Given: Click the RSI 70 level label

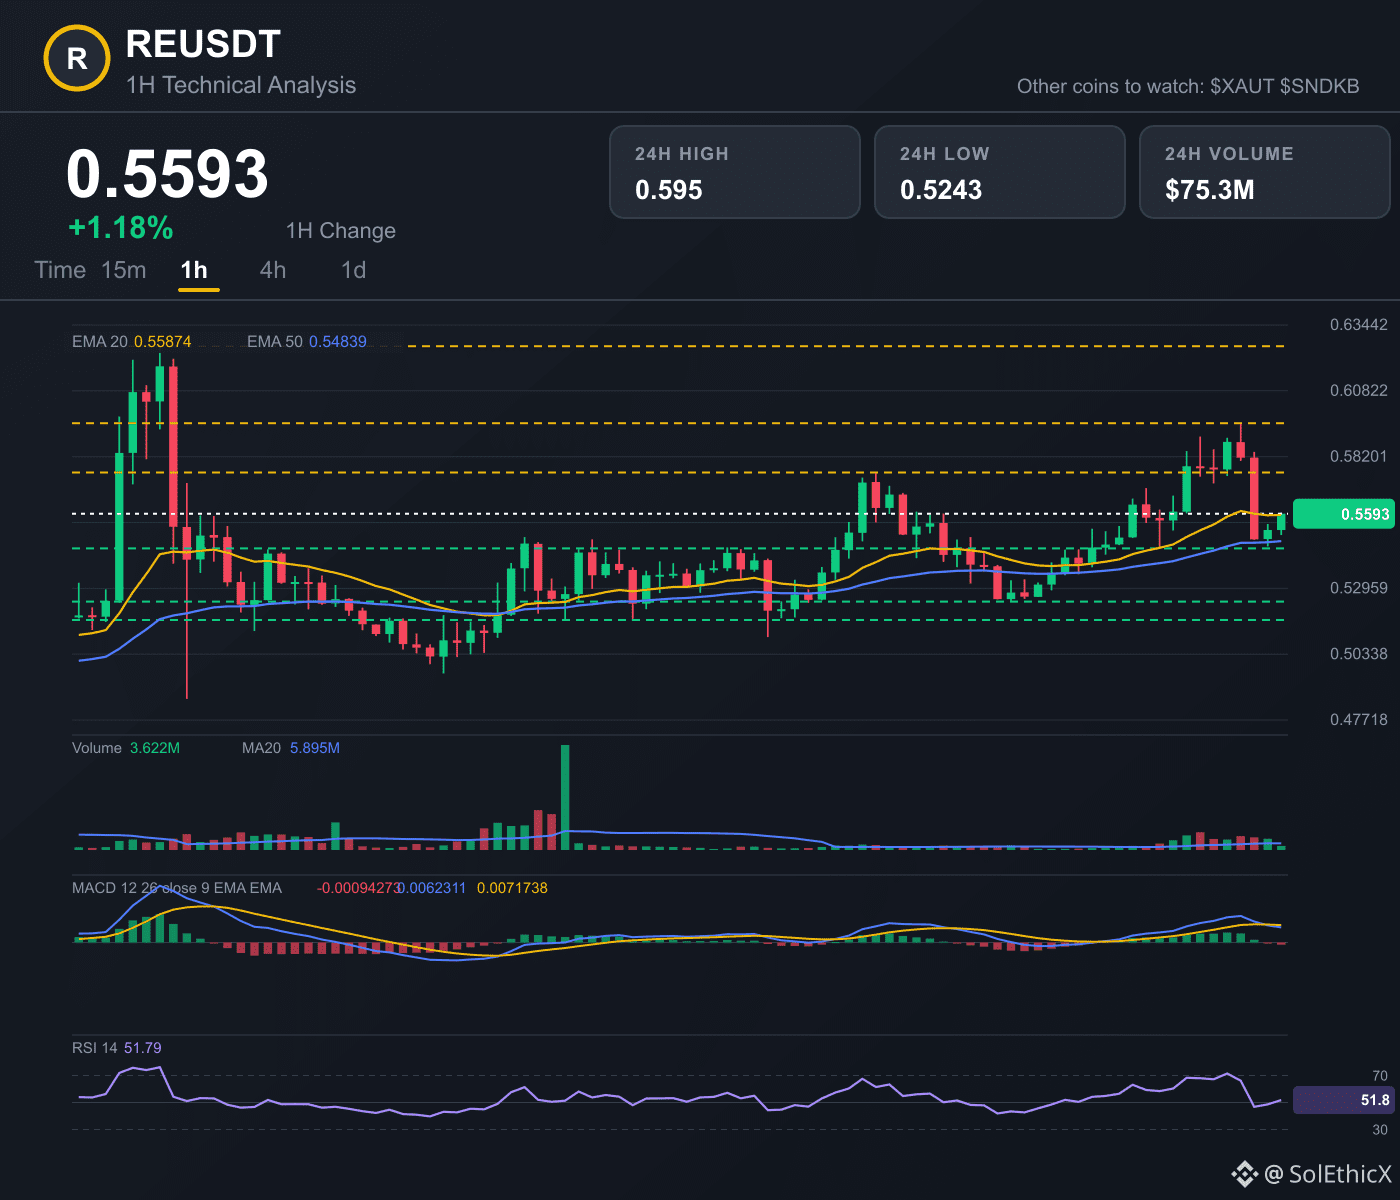Looking at the screenshot, I should pyautogui.click(x=1380, y=1076).
